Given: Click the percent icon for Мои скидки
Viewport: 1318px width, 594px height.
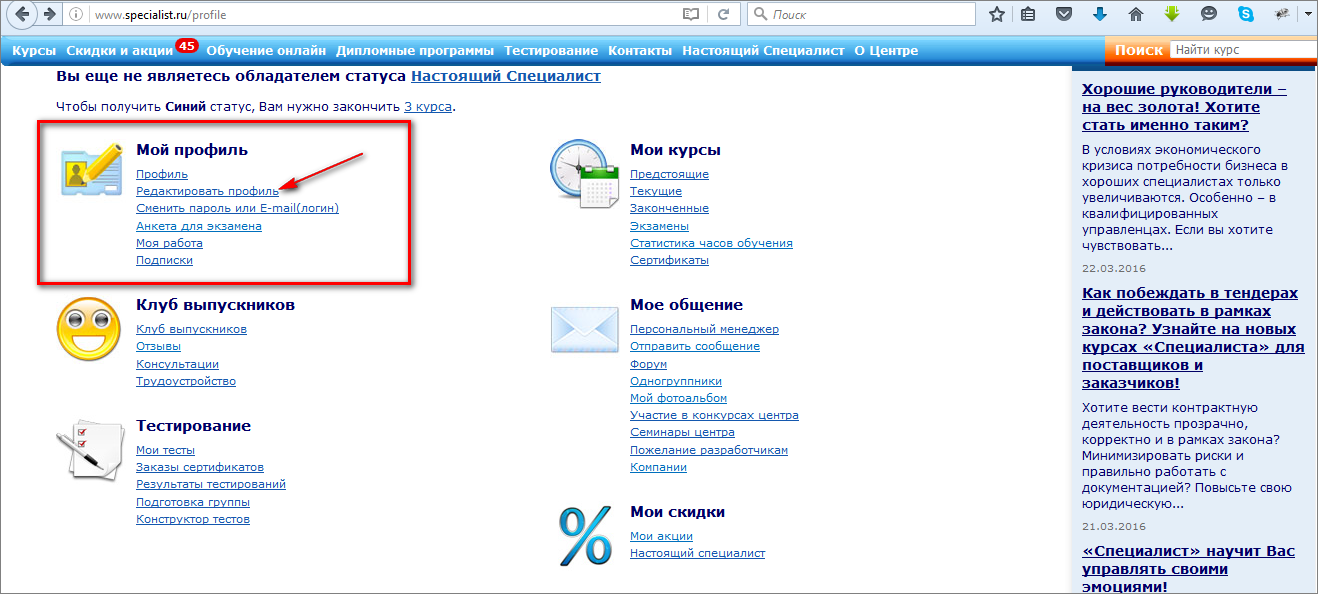Looking at the screenshot, I should [585, 536].
